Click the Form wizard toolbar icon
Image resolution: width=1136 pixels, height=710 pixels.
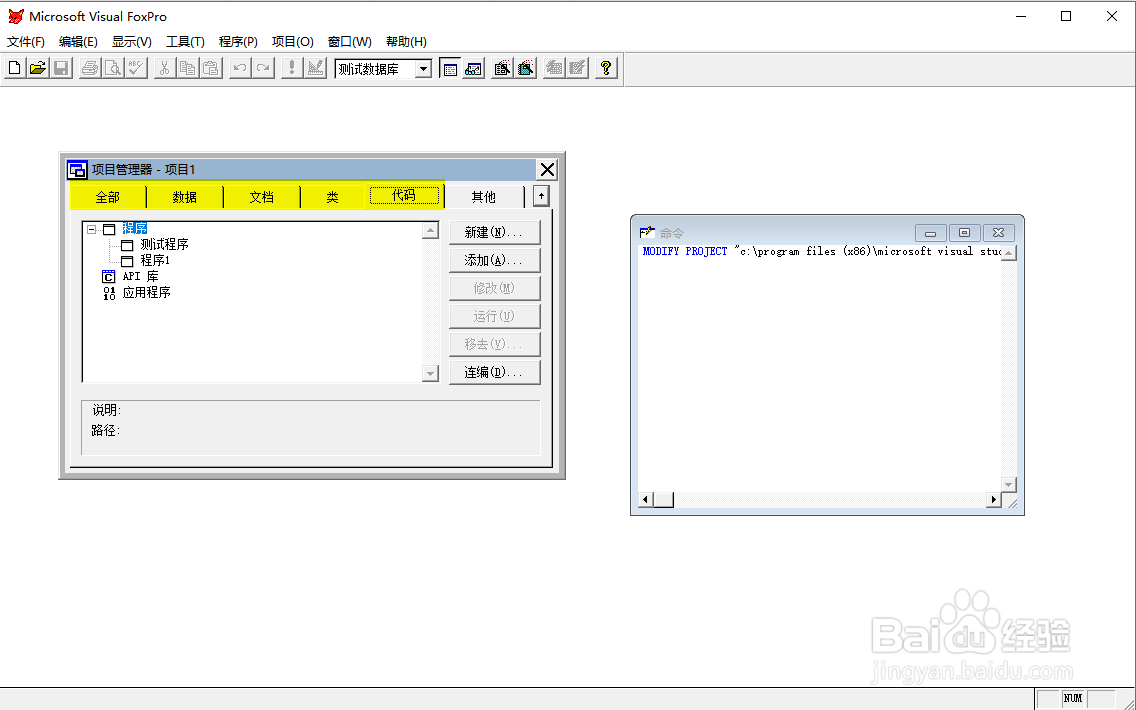[502, 68]
